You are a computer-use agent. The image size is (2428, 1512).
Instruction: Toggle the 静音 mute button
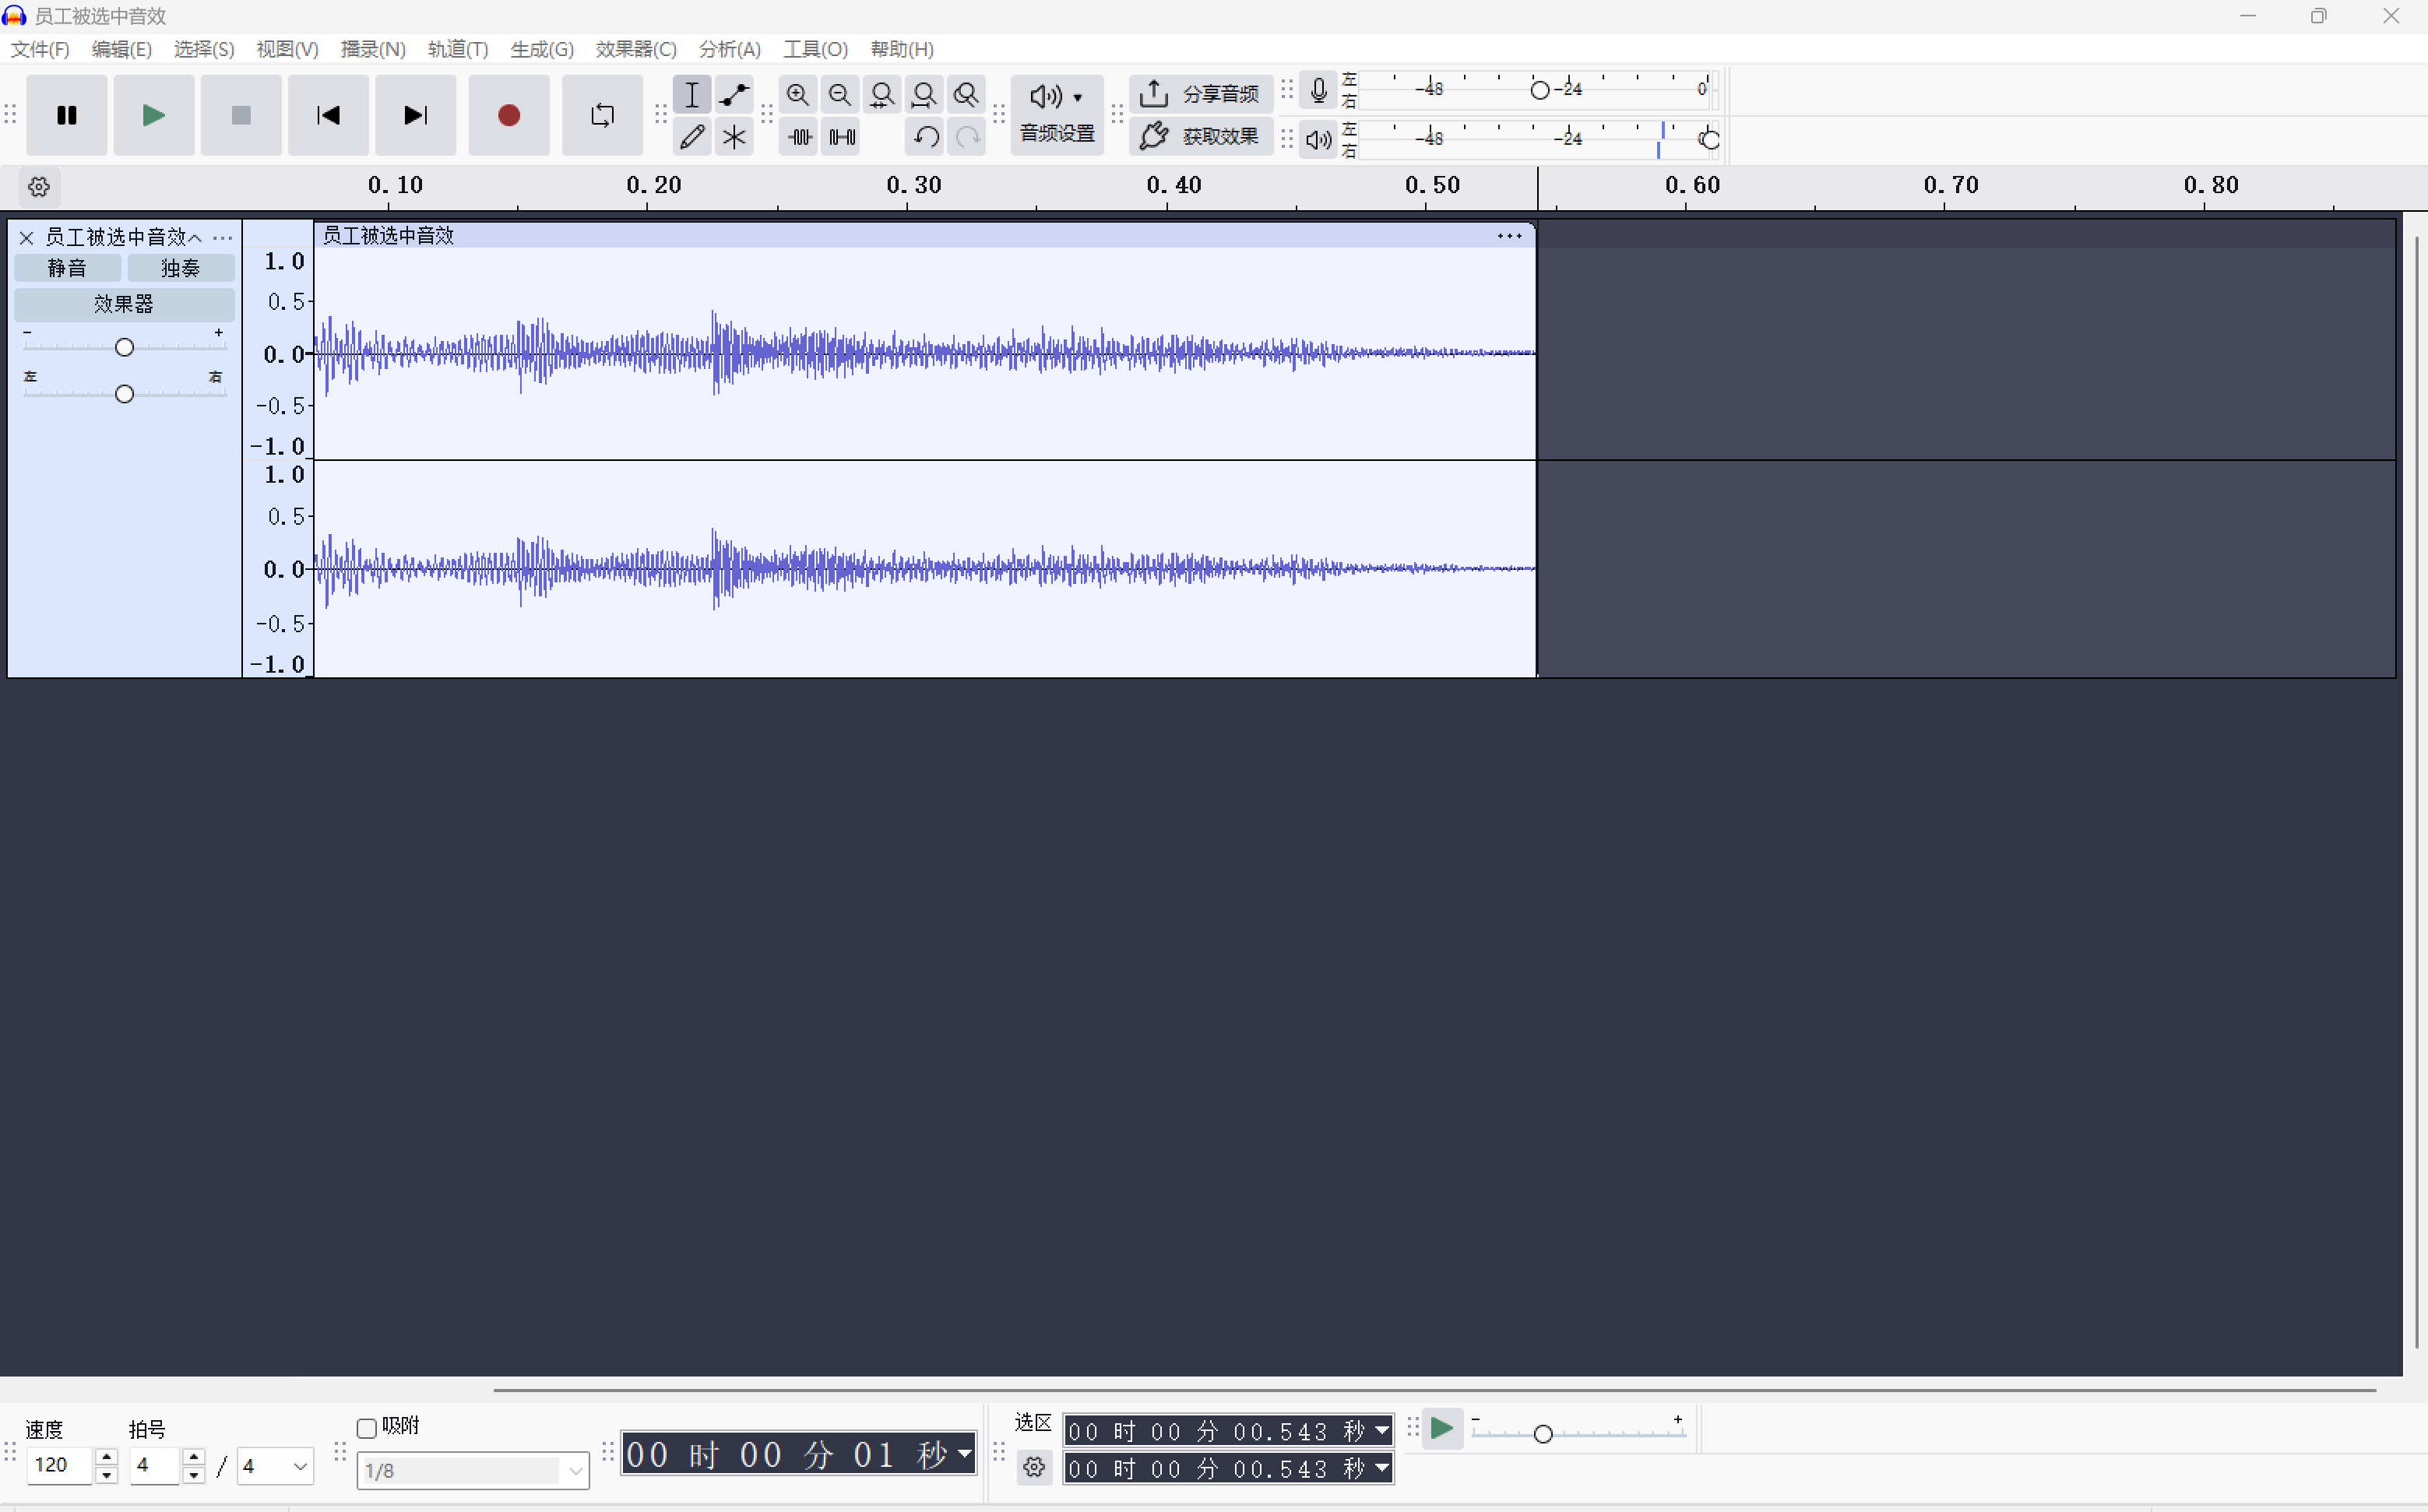(x=67, y=268)
